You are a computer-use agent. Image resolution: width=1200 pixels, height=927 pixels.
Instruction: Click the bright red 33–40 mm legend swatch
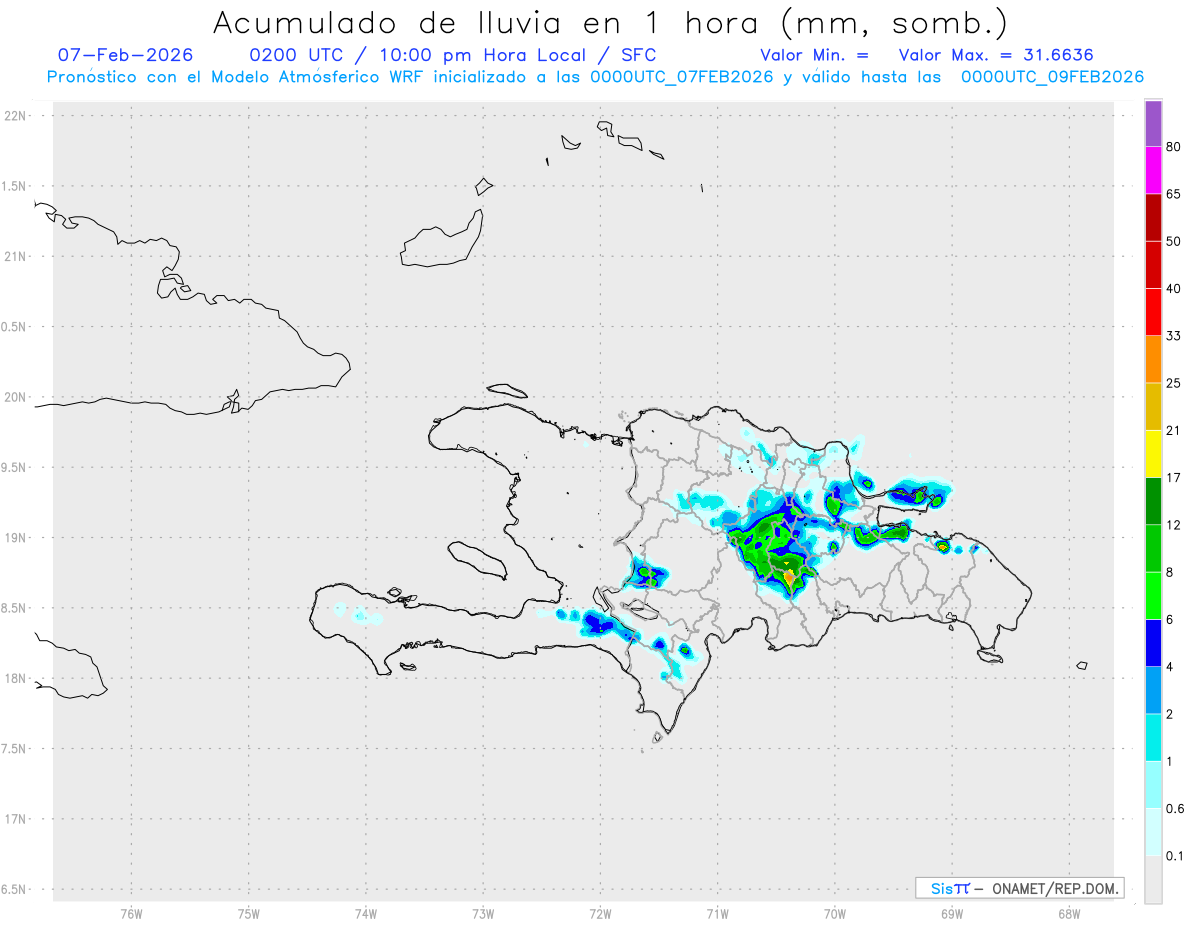pyautogui.click(x=1153, y=312)
